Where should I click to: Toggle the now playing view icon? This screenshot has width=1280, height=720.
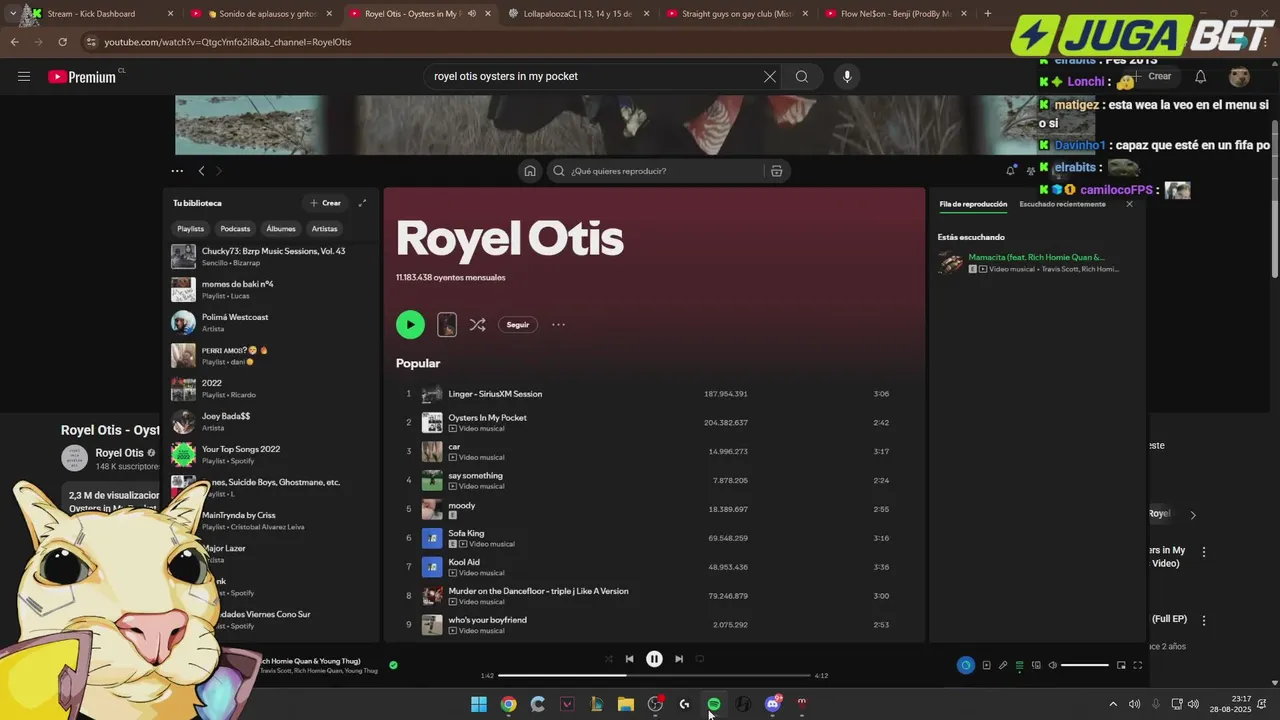[986, 665]
